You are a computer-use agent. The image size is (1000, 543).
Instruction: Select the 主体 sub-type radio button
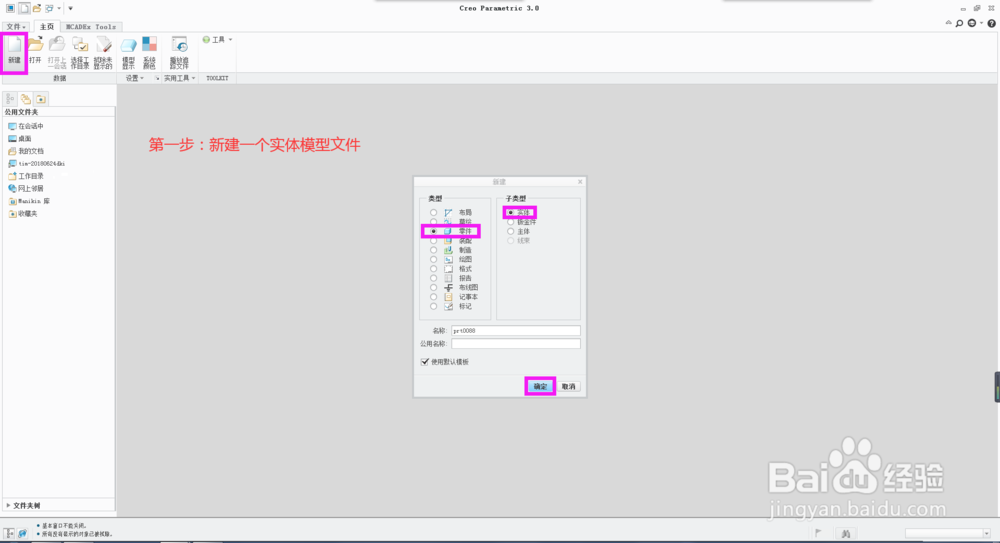point(511,232)
